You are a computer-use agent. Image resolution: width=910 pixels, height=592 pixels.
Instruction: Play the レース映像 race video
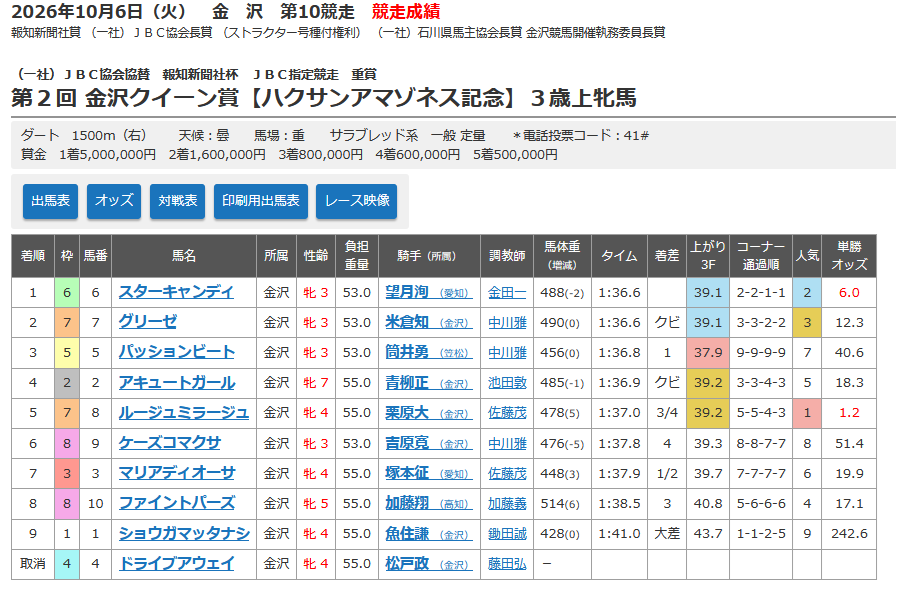pyautogui.click(x=356, y=201)
